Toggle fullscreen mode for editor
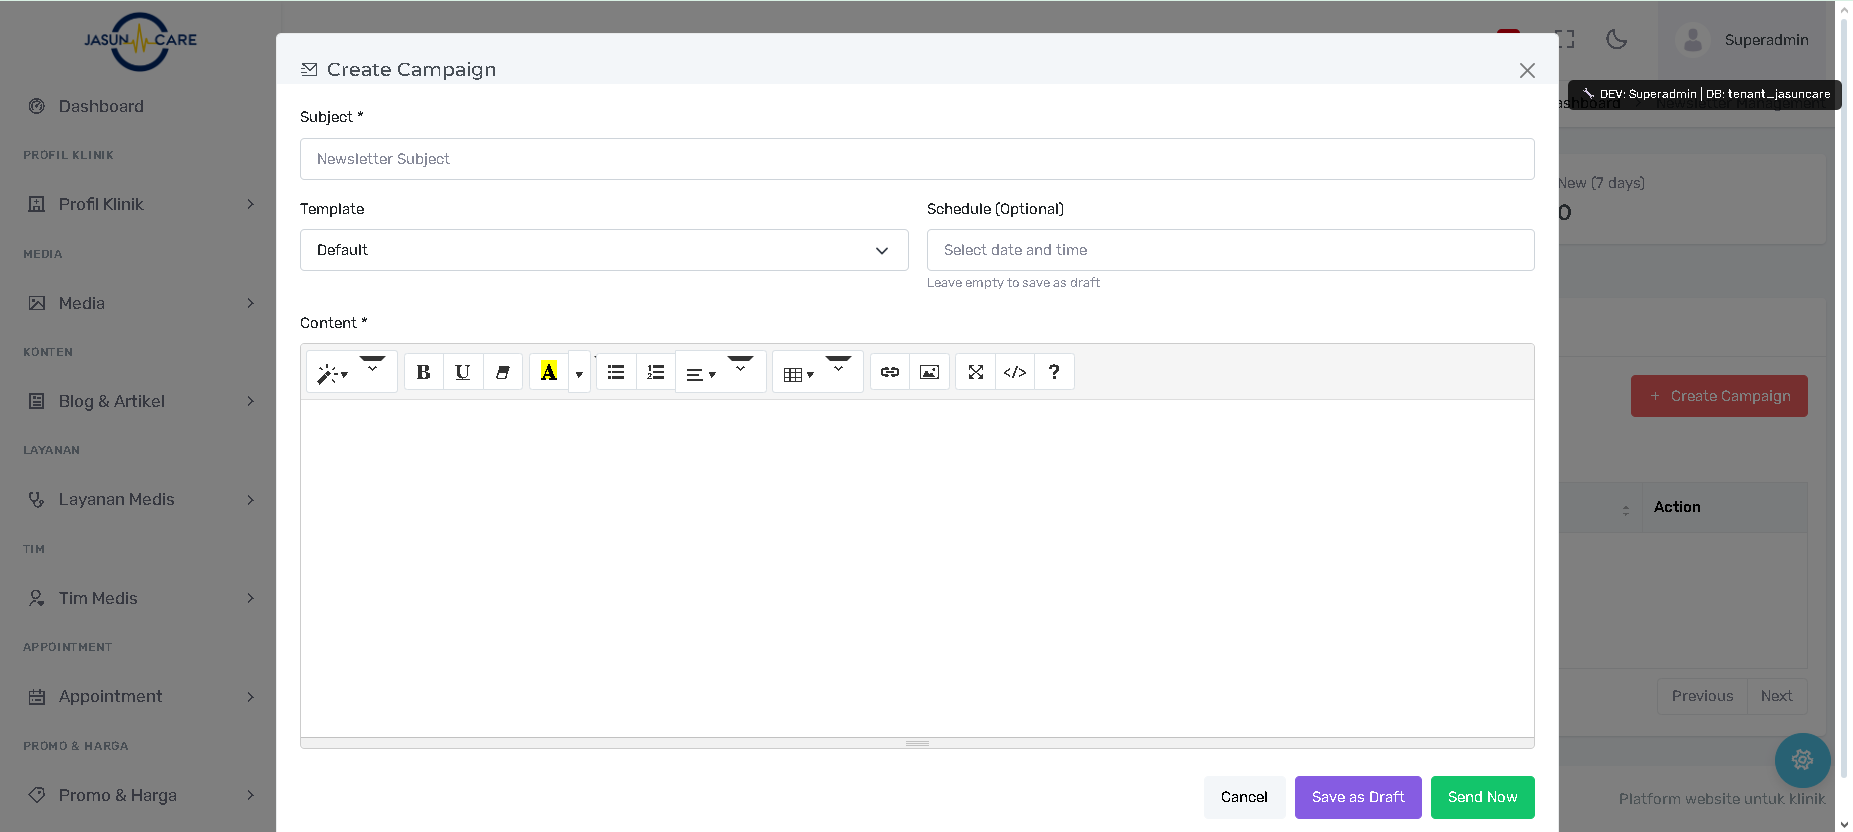 976,372
